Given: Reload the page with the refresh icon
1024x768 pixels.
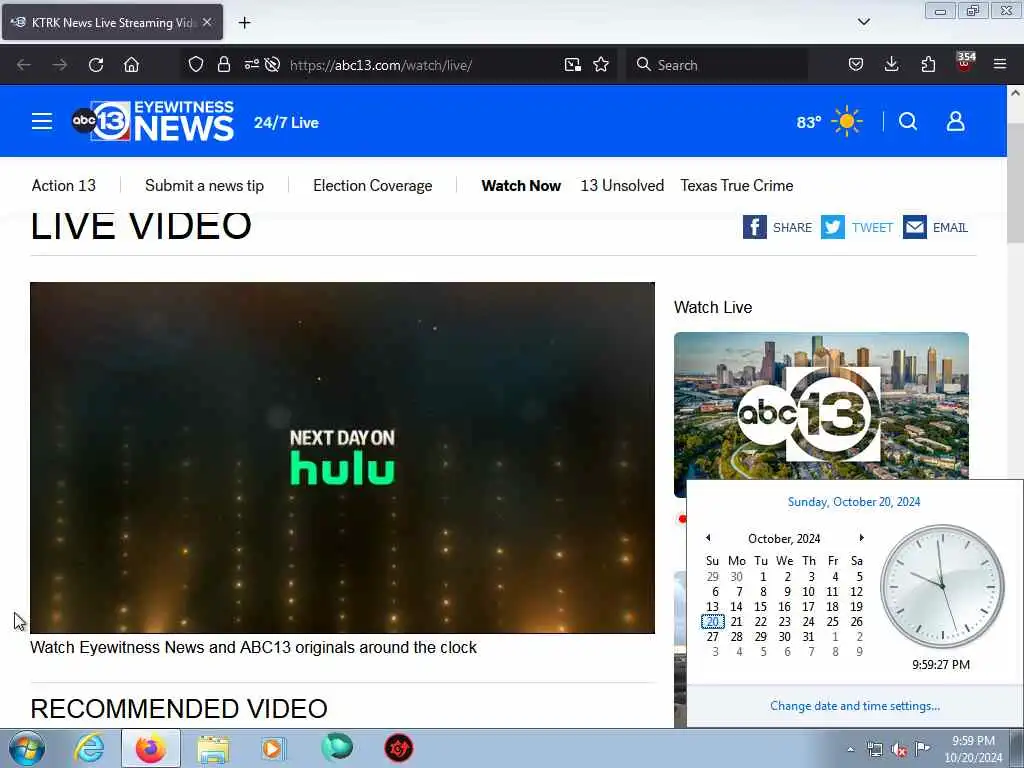Looking at the screenshot, I should (96, 65).
